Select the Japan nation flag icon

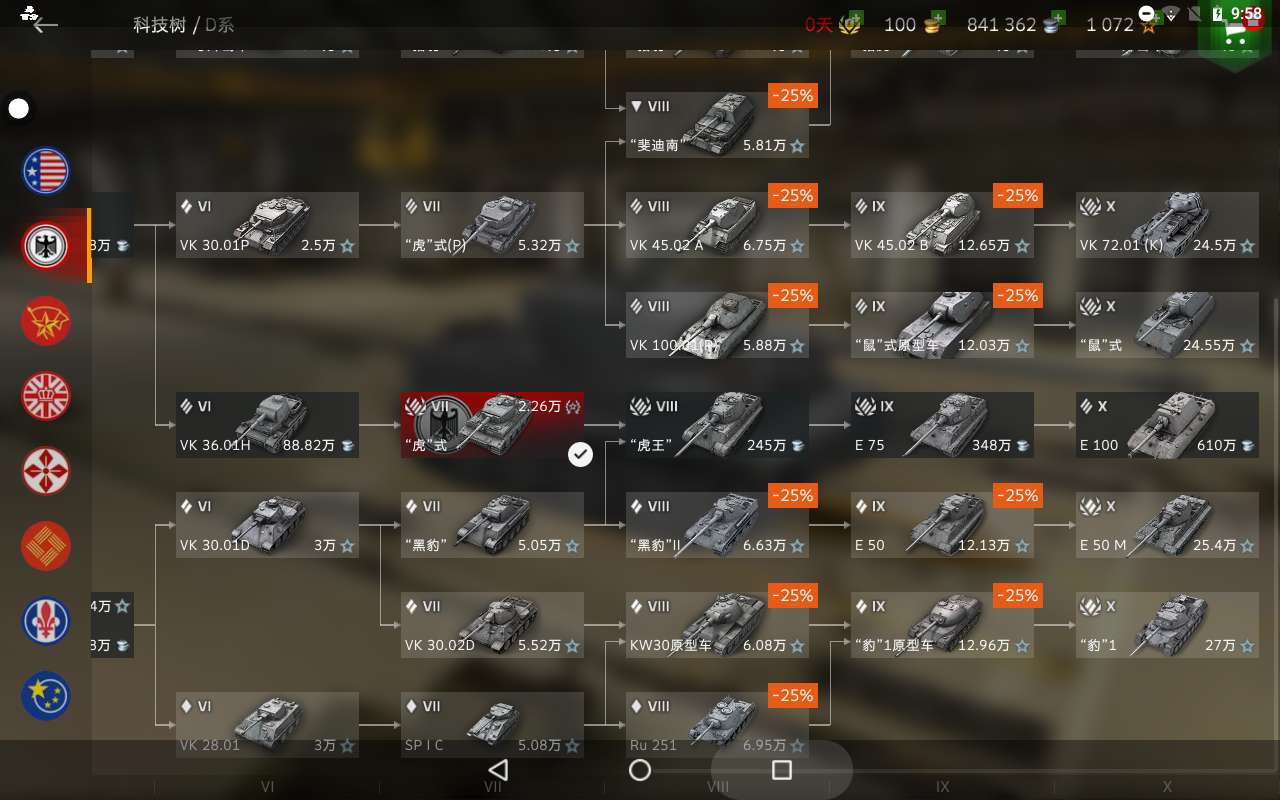[46, 471]
